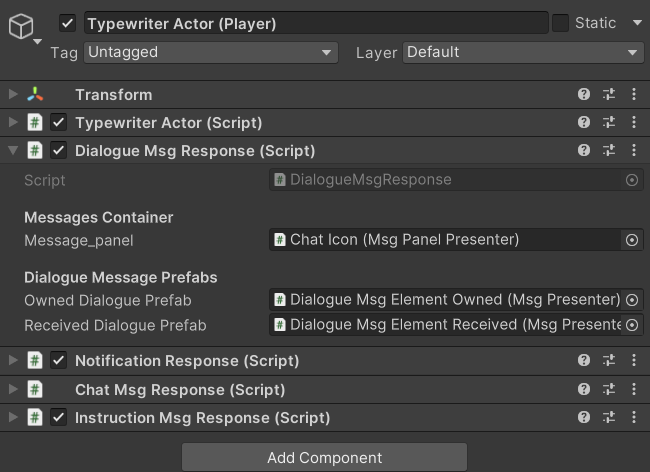Open presets for Notification Response script
This screenshot has height=472, width=650.
click(609, 361)
